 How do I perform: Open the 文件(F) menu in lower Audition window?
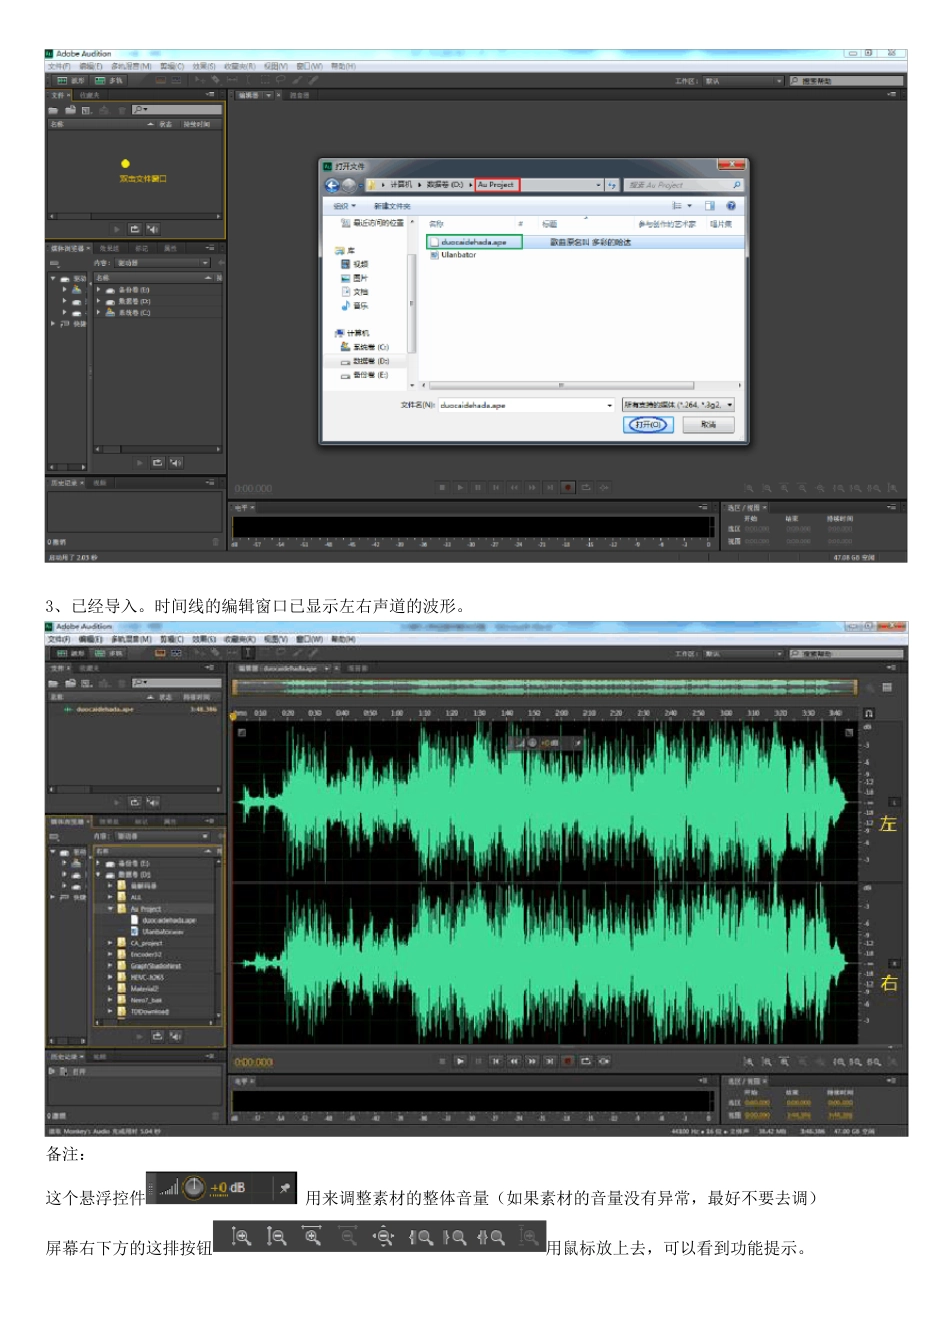(58, 639)
